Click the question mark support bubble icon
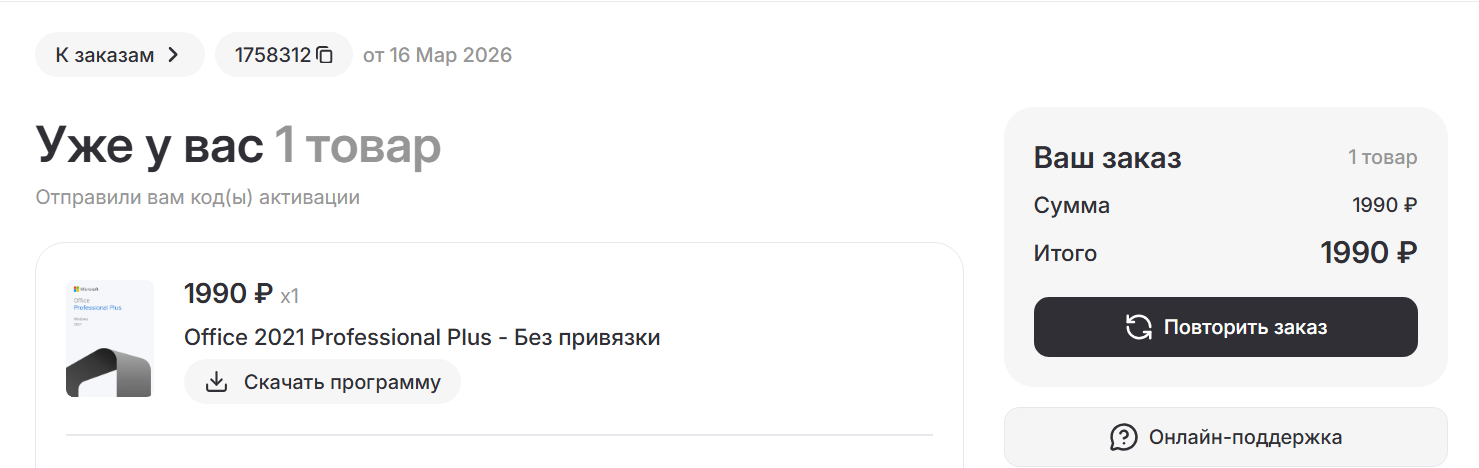The height and width of the screenshot is (468, 1479). click(1124, 437)
